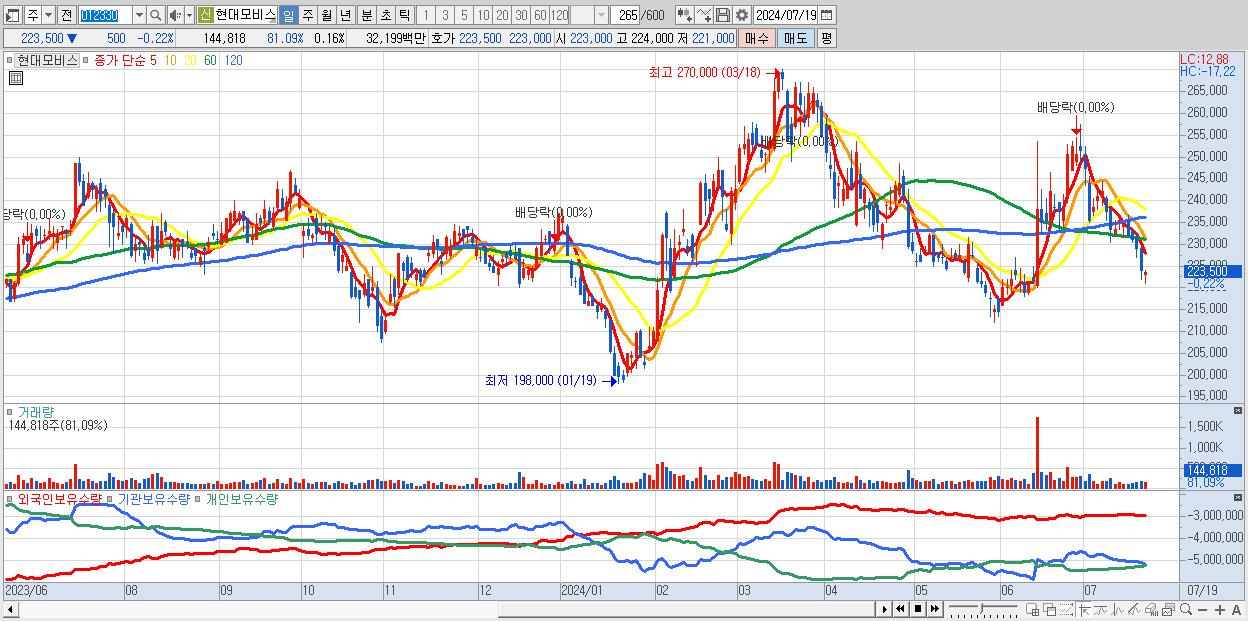Image resolution: width=1248 pixels, height=621 pixels.
Task: Switch to 분 minute chart tab
Action: click(366, 15)
